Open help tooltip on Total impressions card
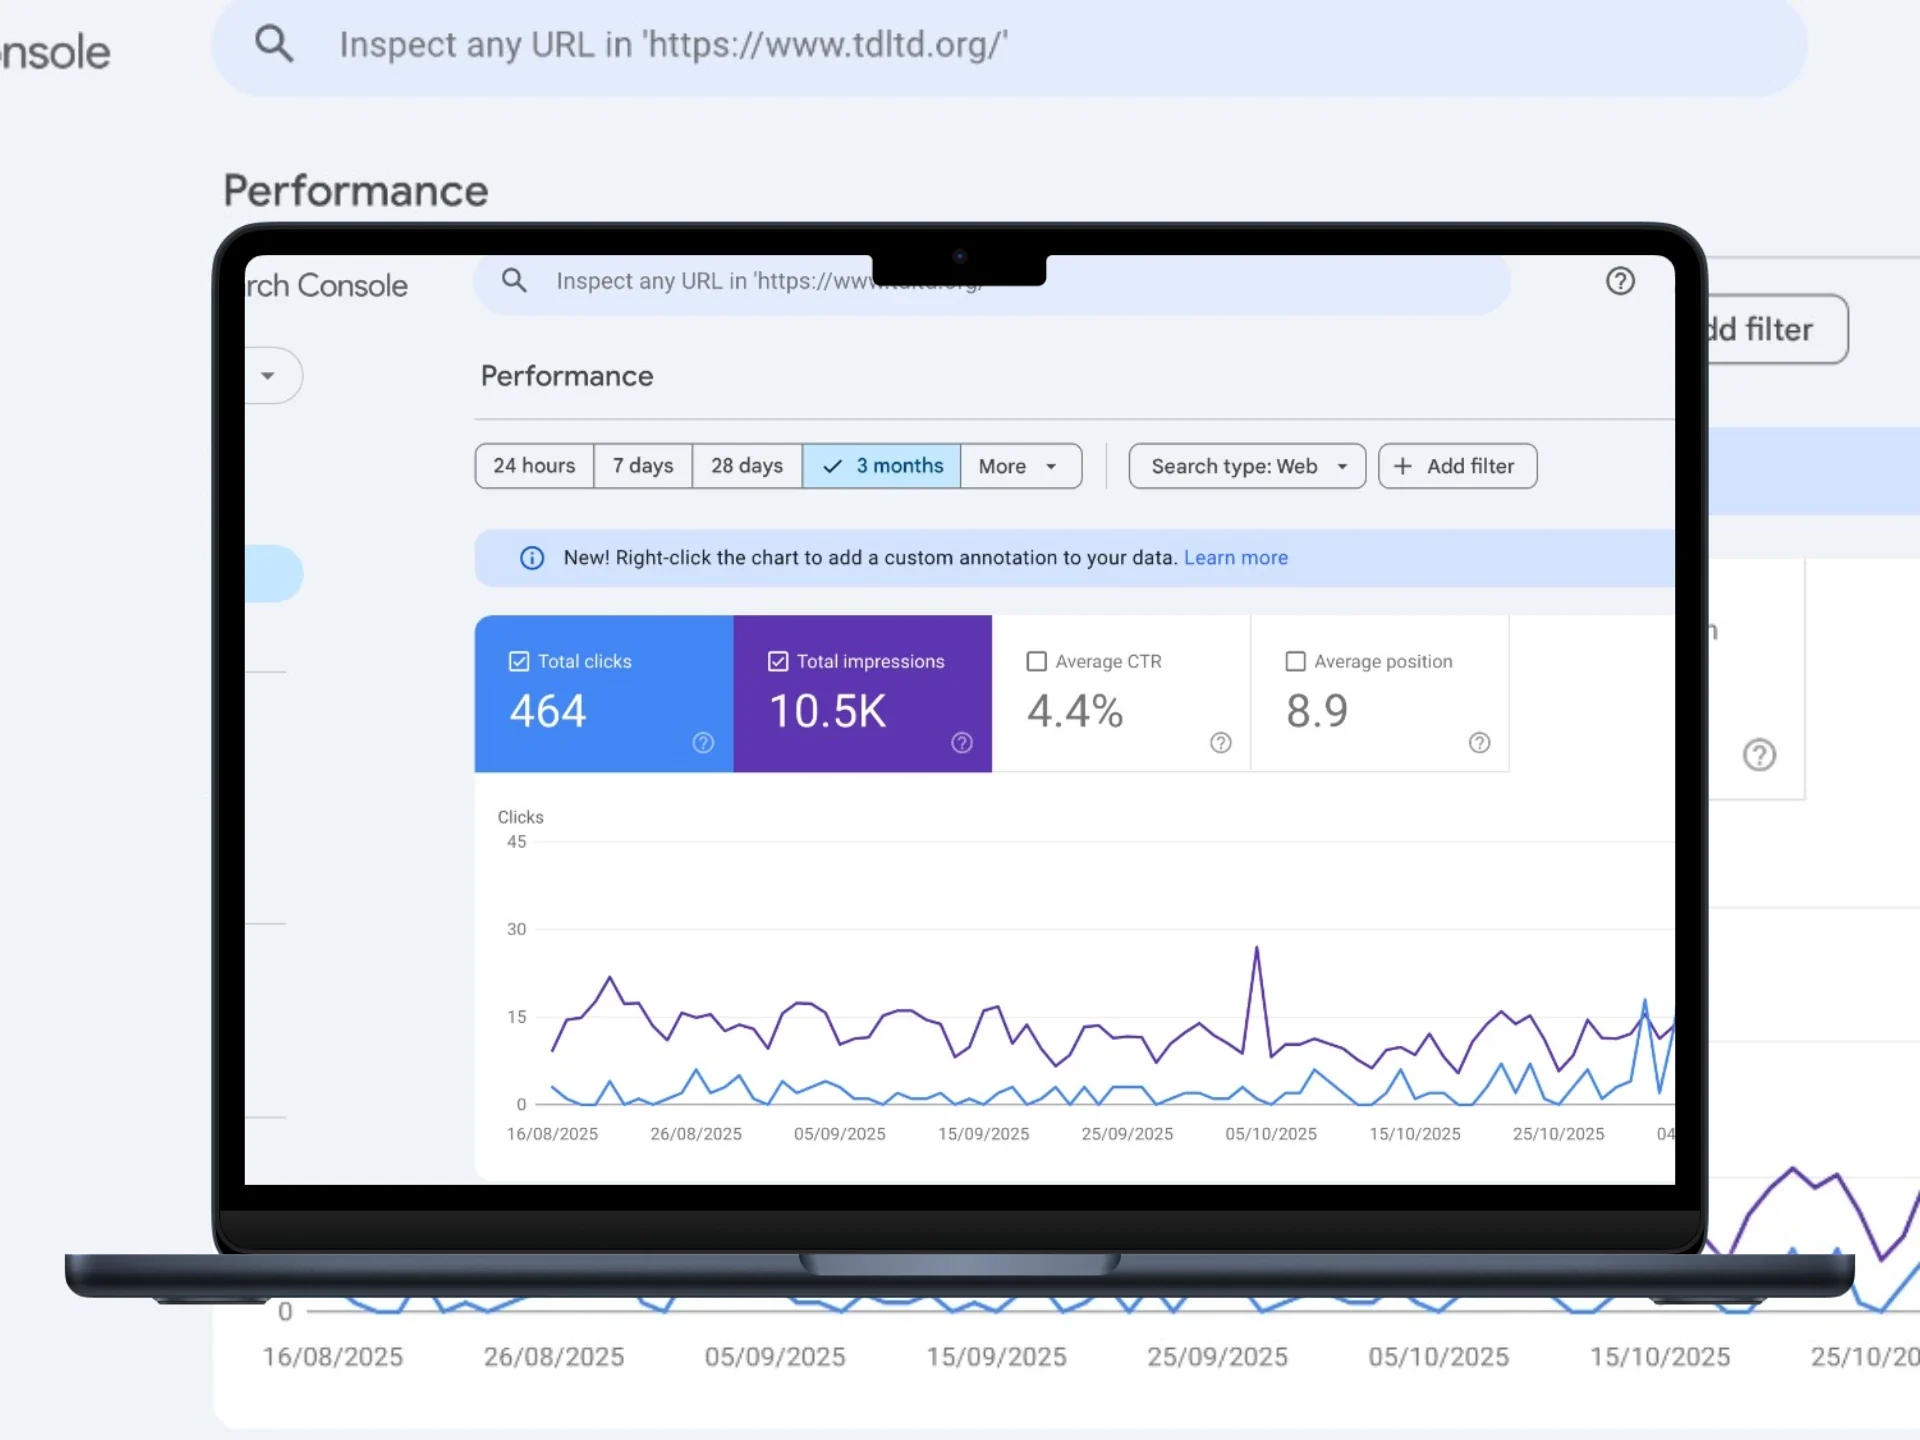 (962, 742)
